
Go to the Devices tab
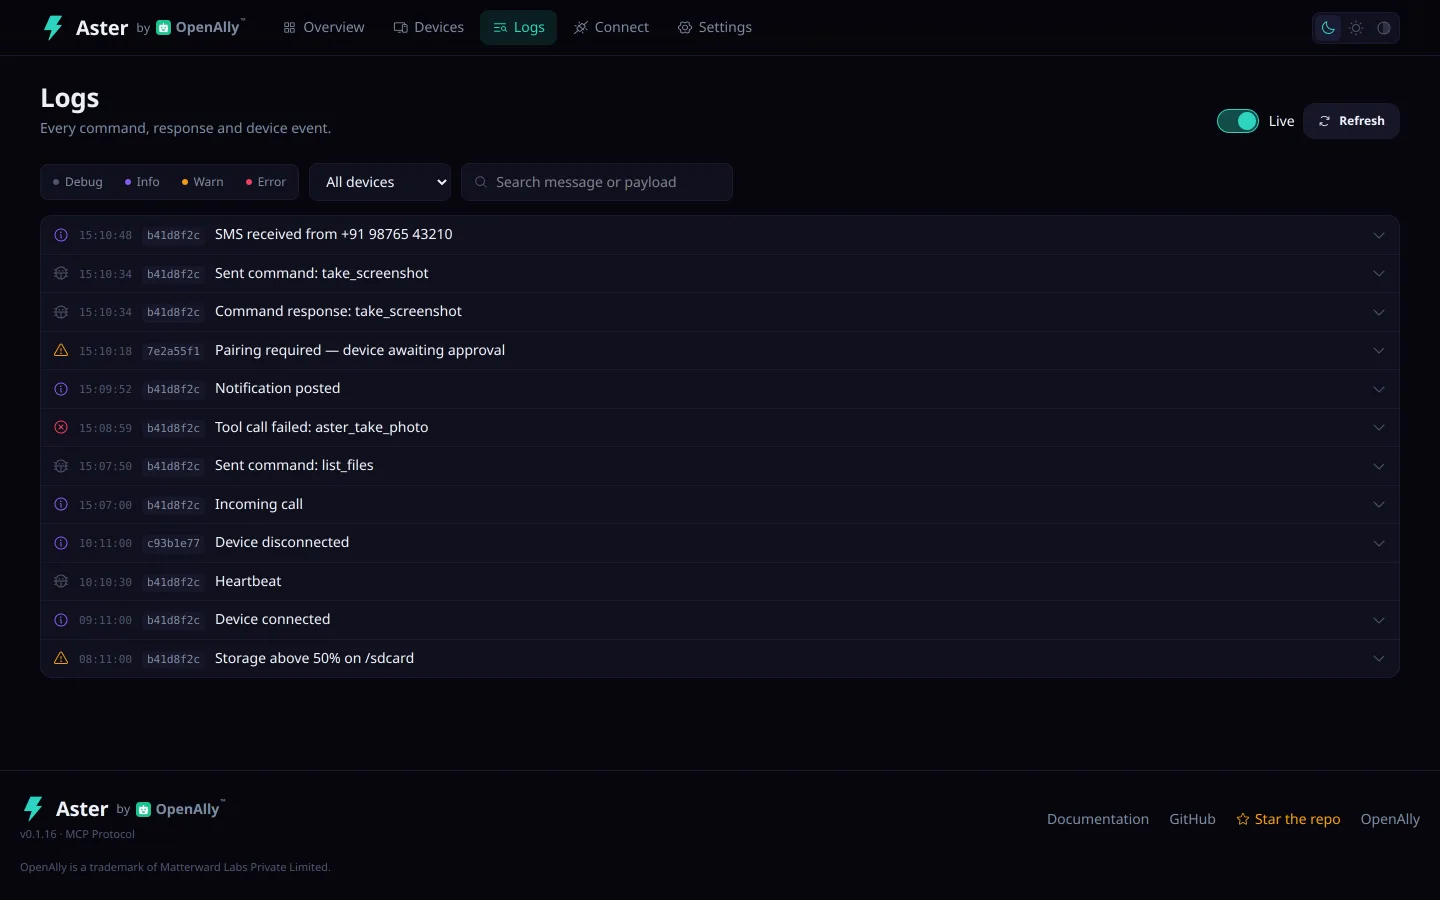coord(429,27)
